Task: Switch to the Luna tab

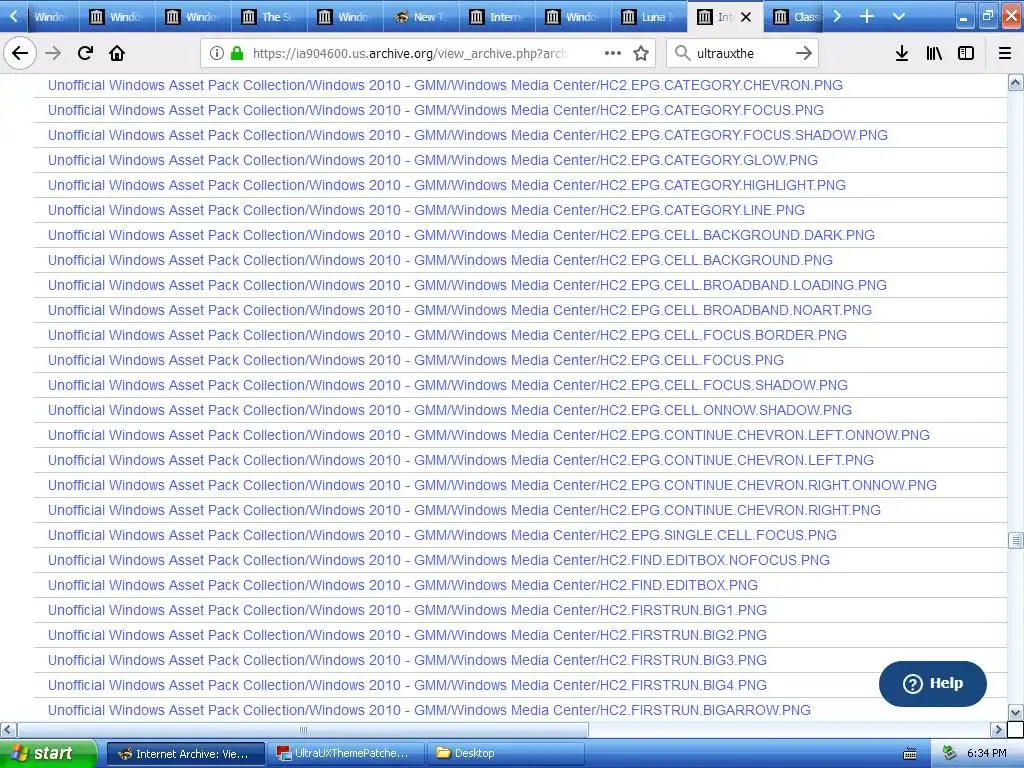Action: click(x=648, y=17)
